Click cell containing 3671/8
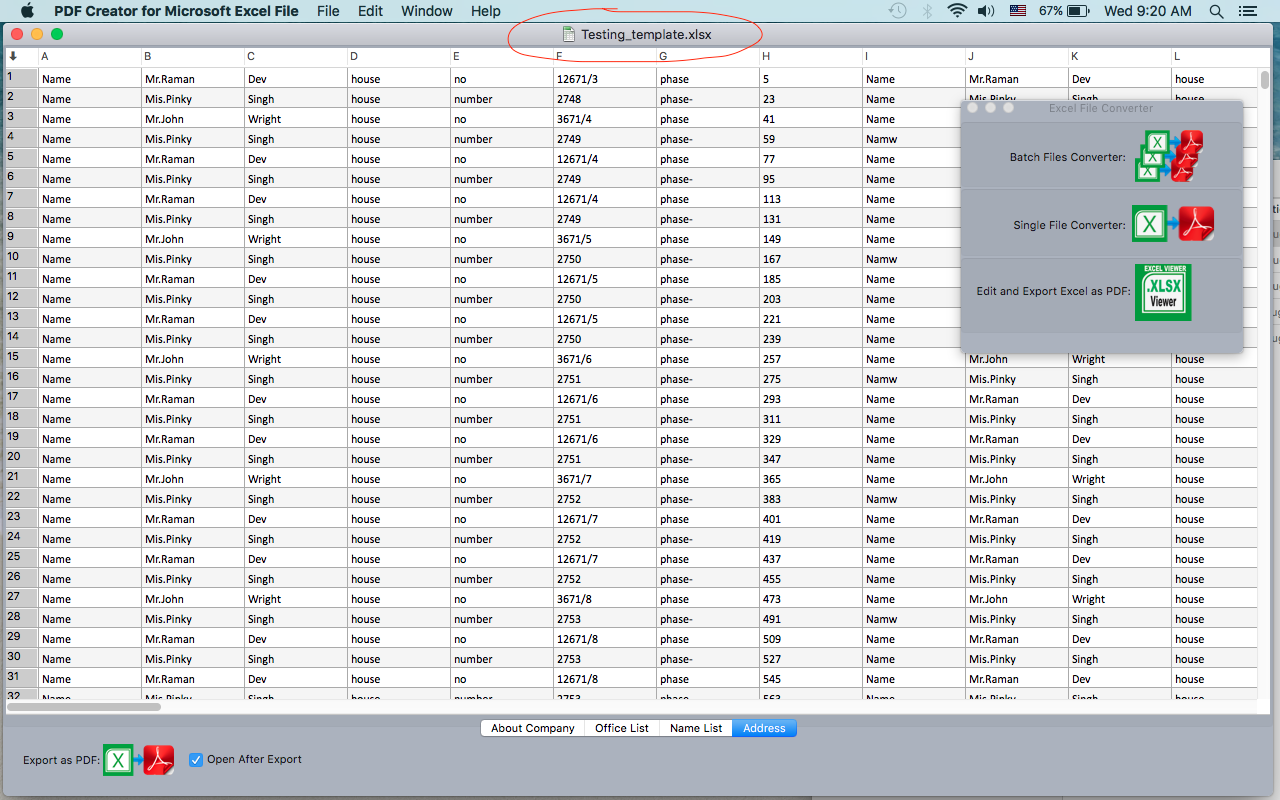 tap(605, 599)
